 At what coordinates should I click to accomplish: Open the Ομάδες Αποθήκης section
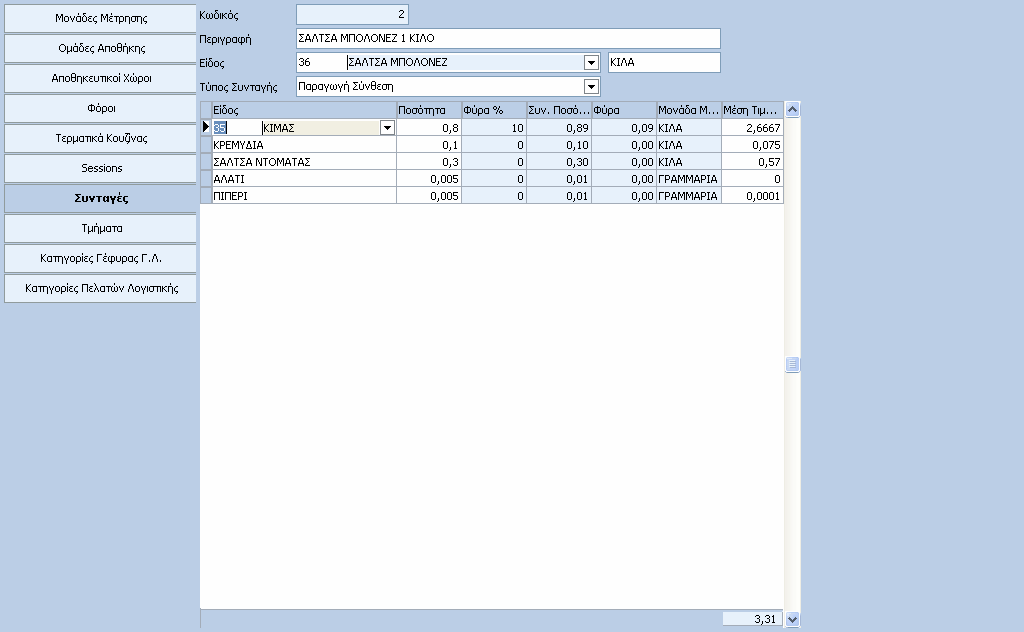(101, 48)
